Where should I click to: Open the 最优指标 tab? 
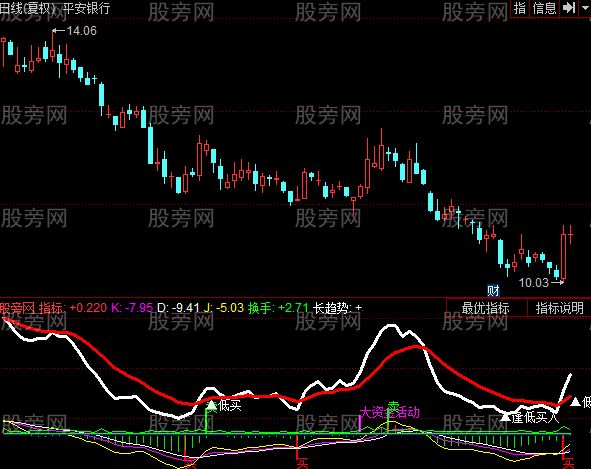point(485,308)
